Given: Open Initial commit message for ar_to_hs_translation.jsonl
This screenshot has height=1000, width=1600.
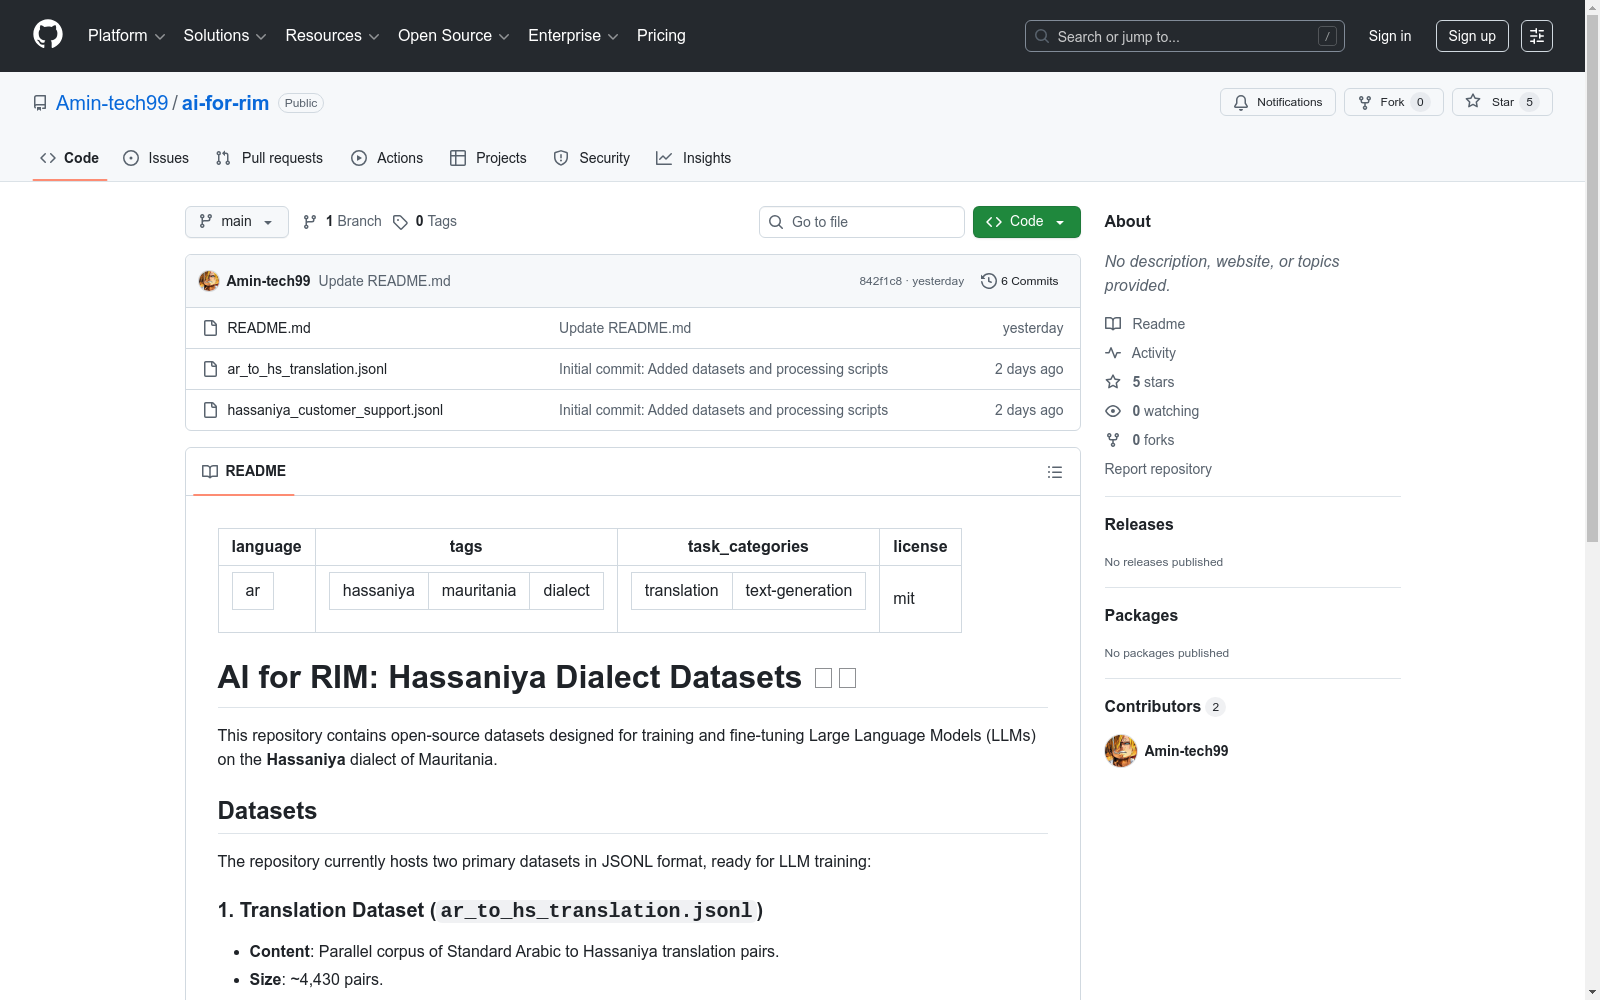Looking at the screenshot, I should point(723,369).
